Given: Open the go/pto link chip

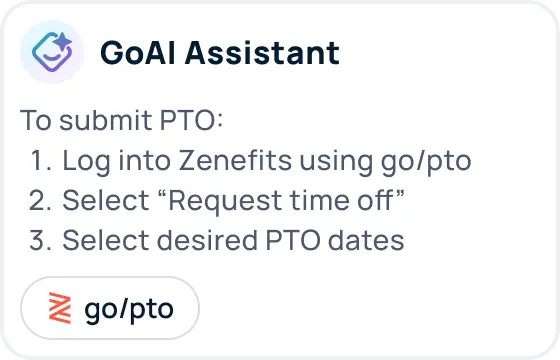Looking at the screenshot, I should click(110, 308).
